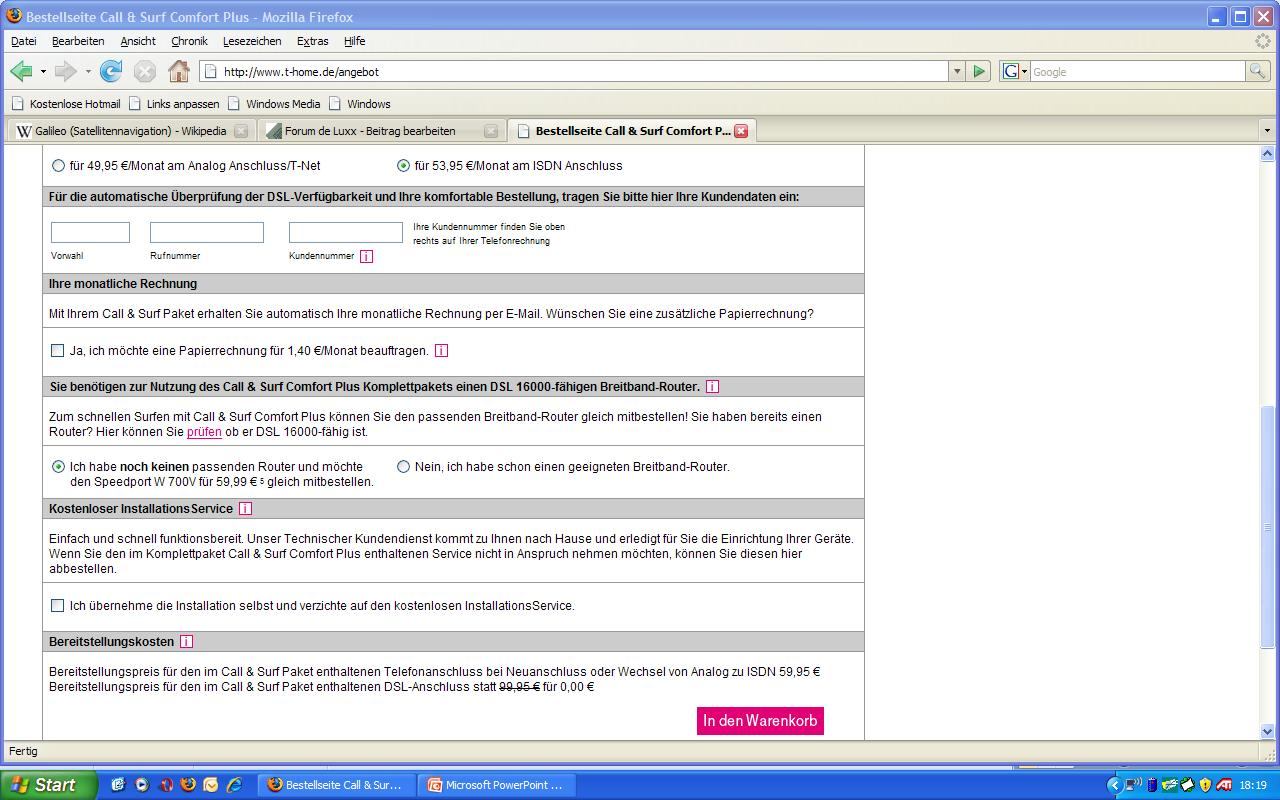Open the Chronik menu
Viewport: 1280px width, 800px height.
click(189, 41)
